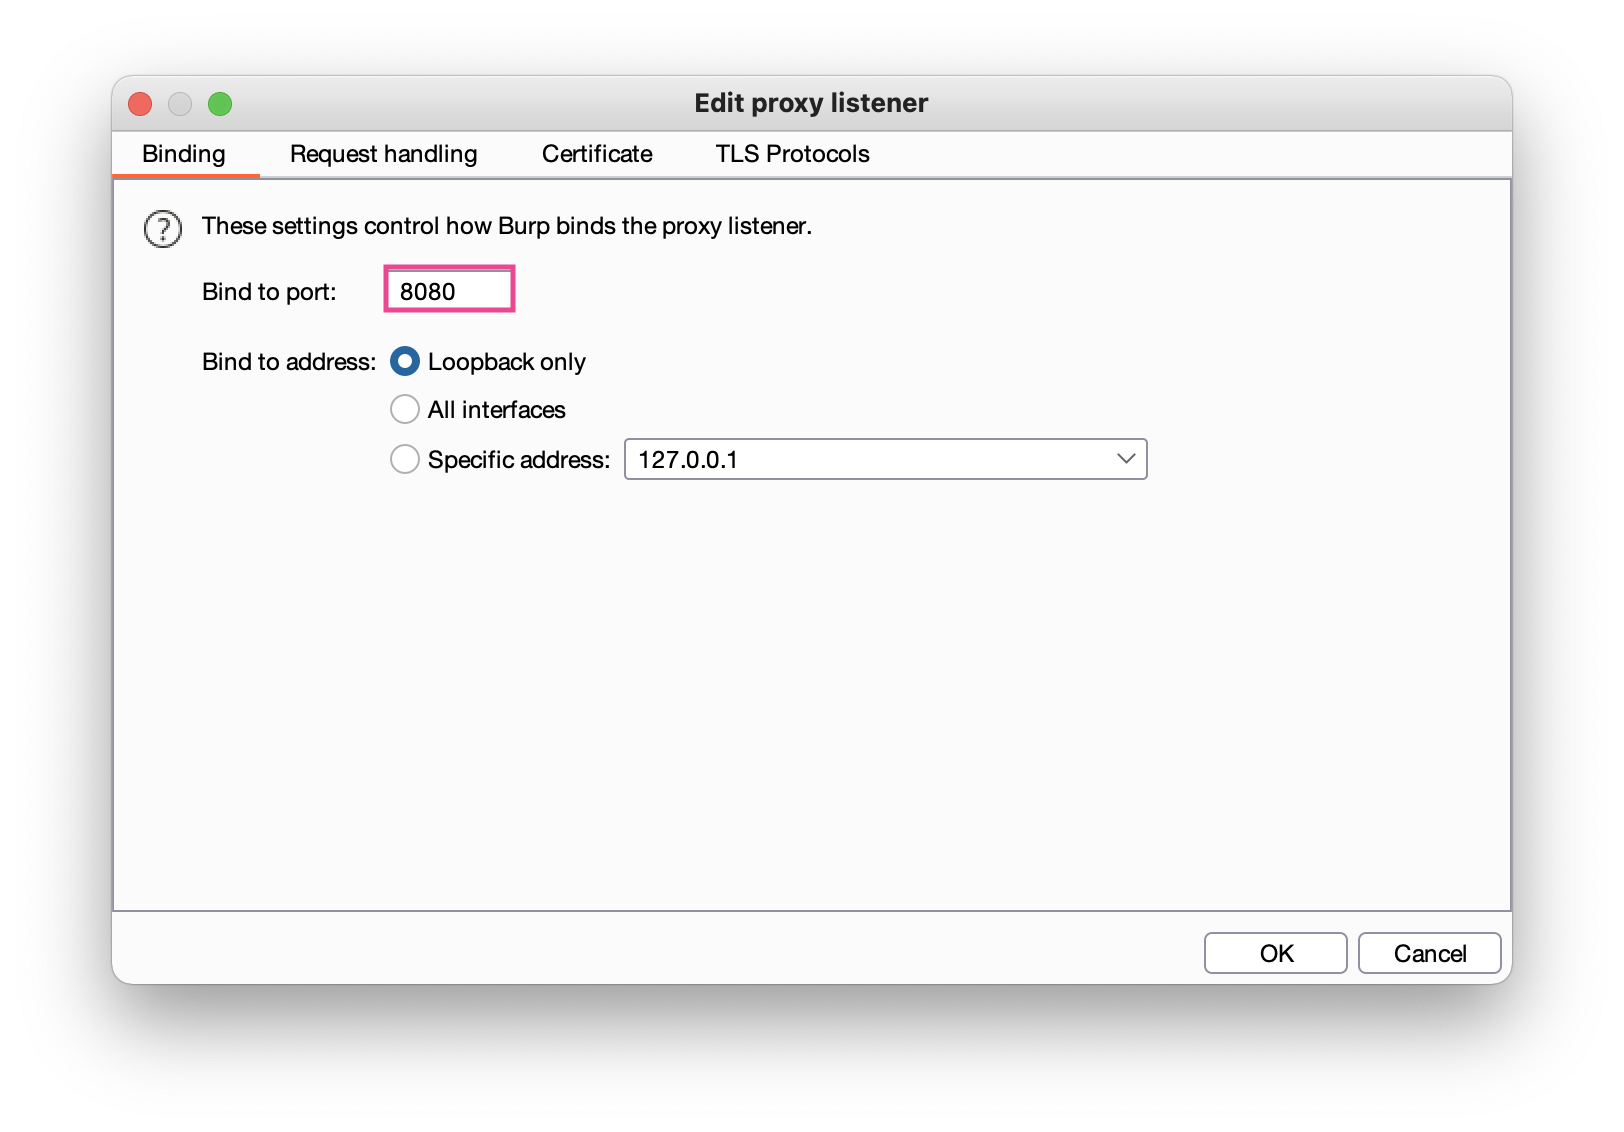Click the green zoom window button
Screen dimensions: 1624x1132
(220, 104)
